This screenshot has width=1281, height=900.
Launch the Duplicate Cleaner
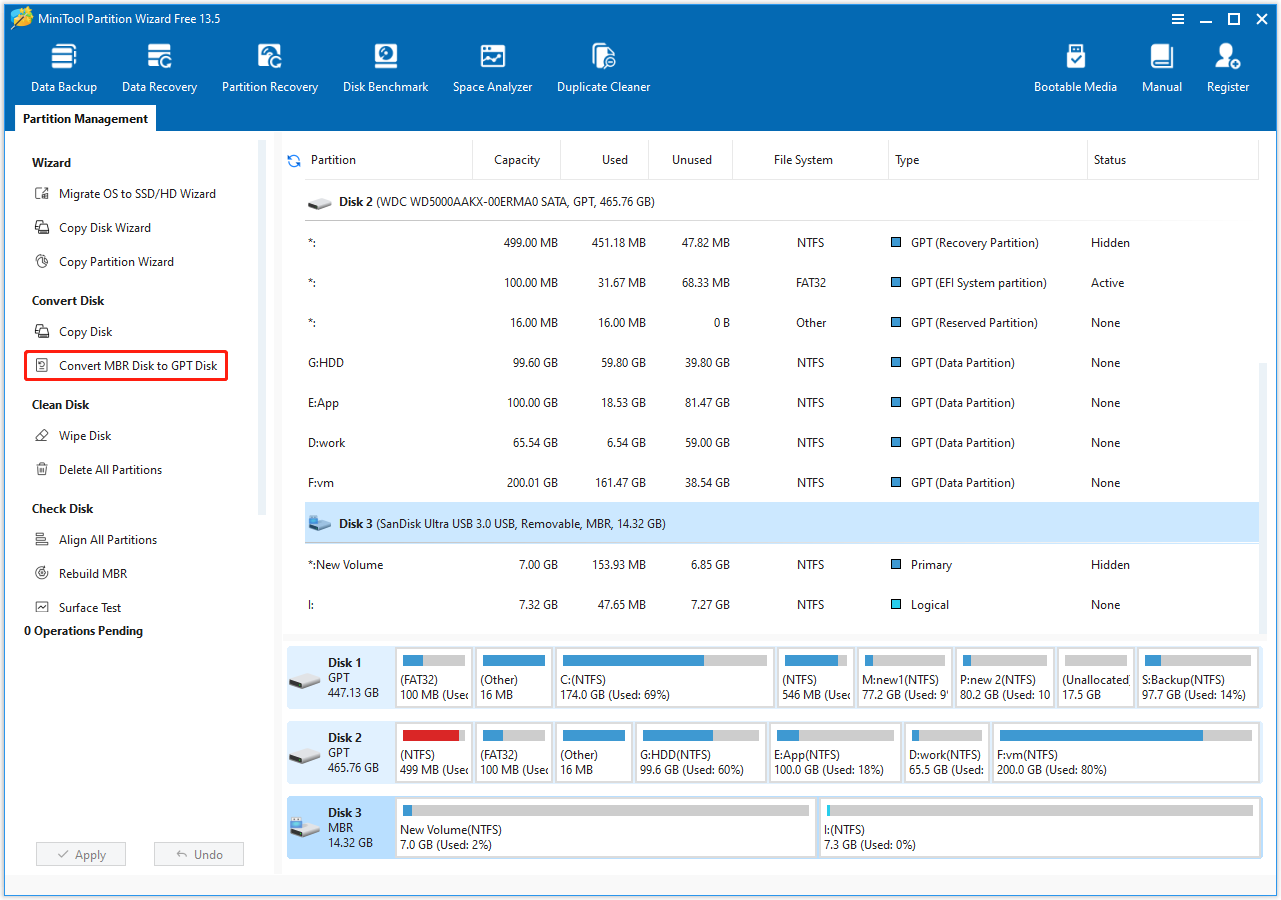click(603, 65)
